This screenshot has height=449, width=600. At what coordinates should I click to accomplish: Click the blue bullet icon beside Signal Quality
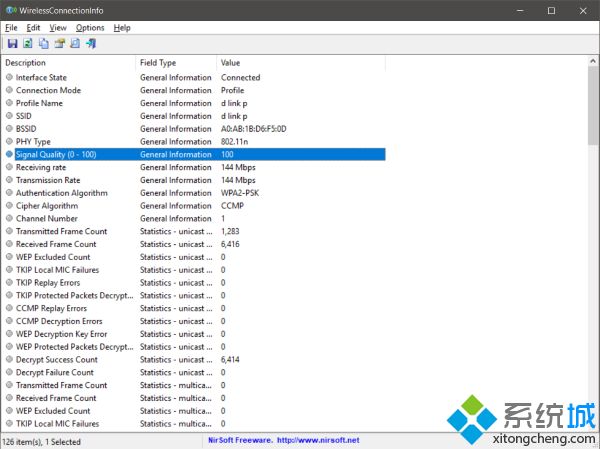[x=10, y=154]
